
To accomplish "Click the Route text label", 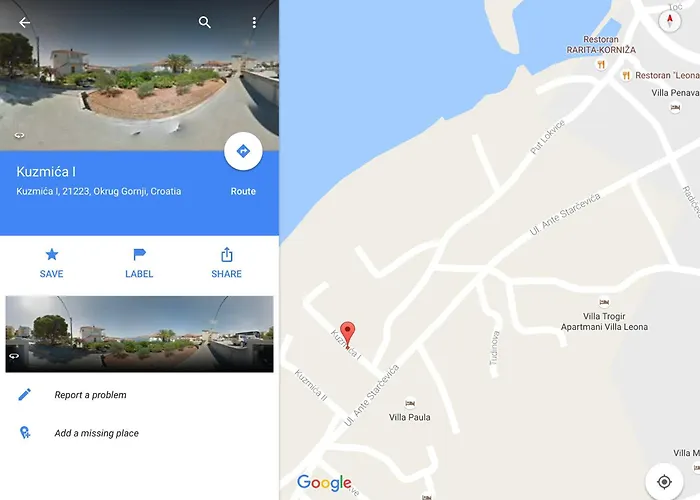I will [x=243, y=192].
